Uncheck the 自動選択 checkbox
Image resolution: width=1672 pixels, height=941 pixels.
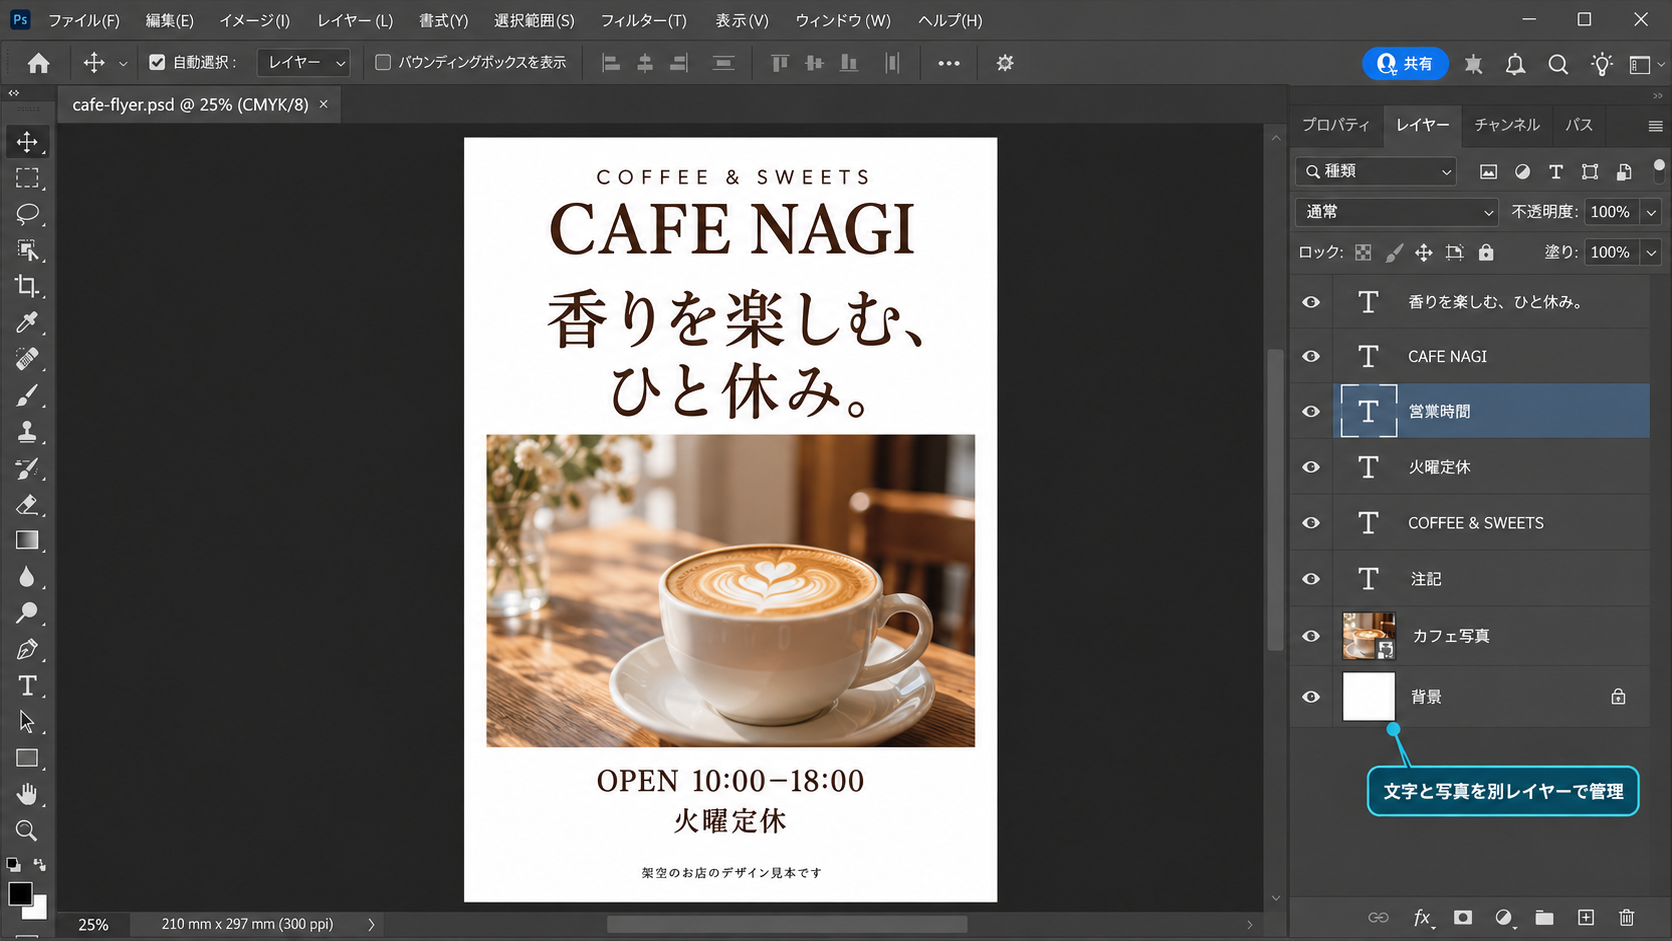click(x=157, y=62)
